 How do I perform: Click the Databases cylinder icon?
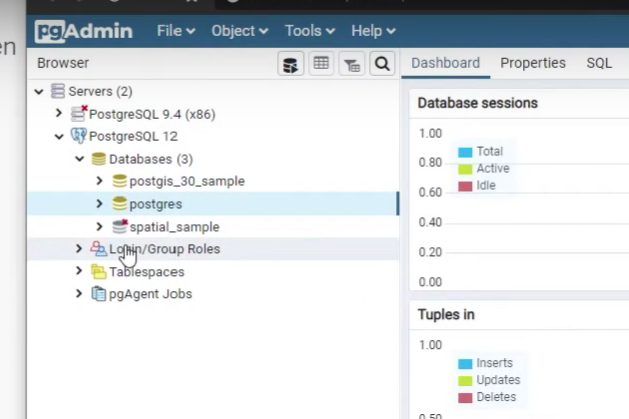tap(98, 159)
